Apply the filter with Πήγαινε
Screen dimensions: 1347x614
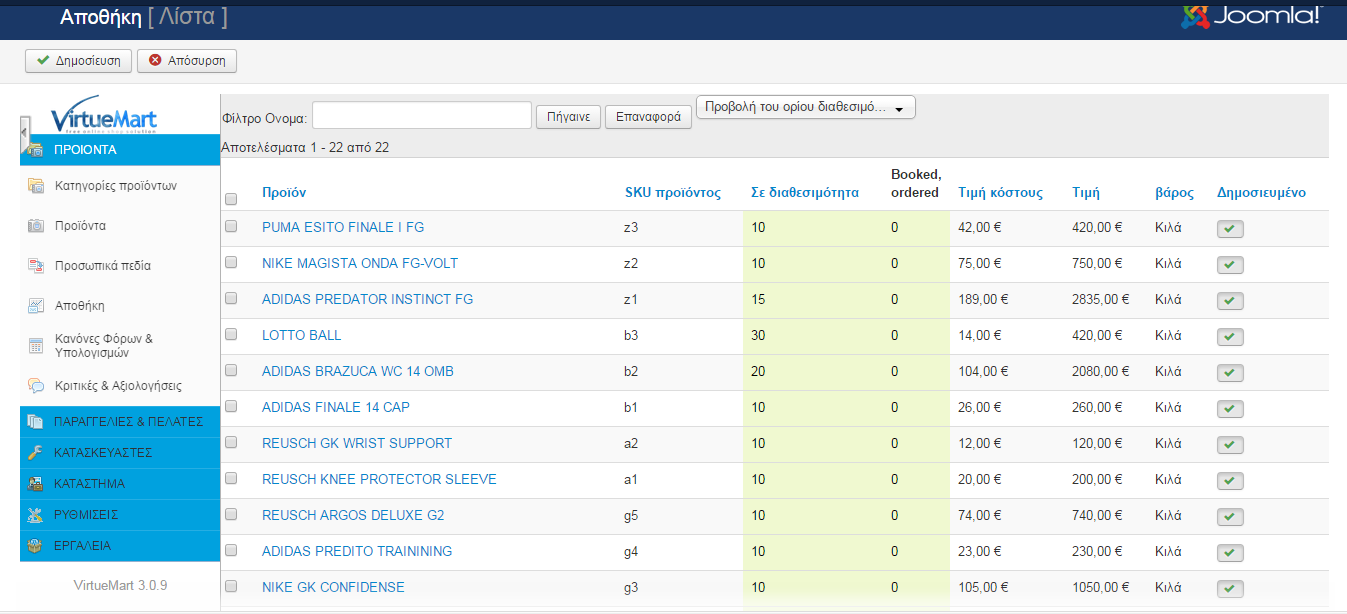568,117
